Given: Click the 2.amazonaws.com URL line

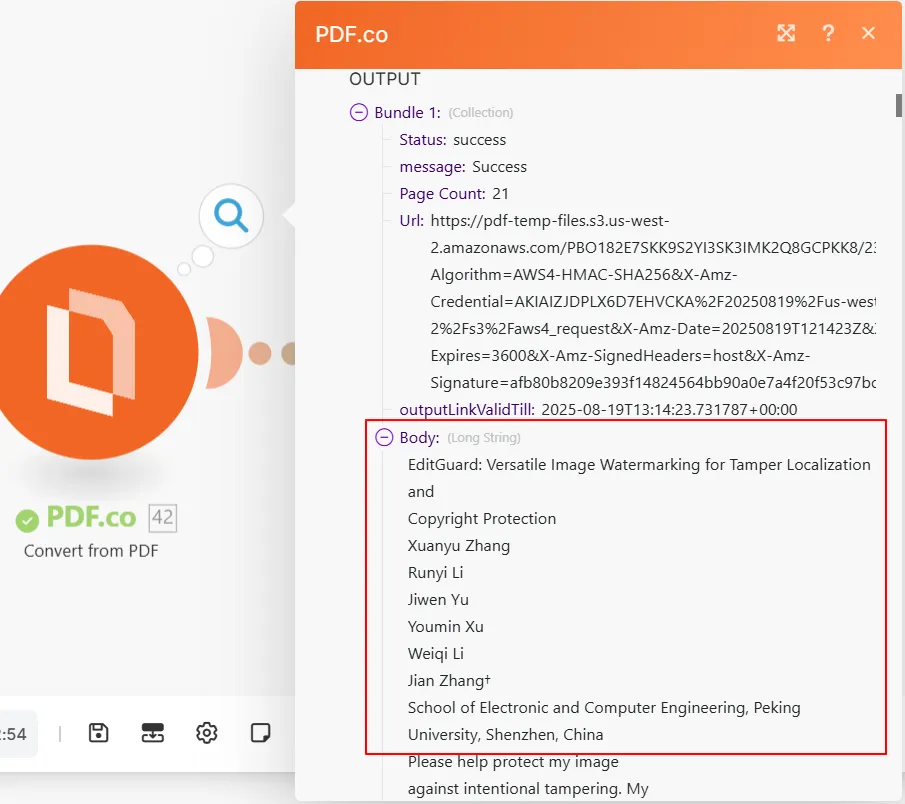Looking at the screenshot, I should (x=653, y=248).
